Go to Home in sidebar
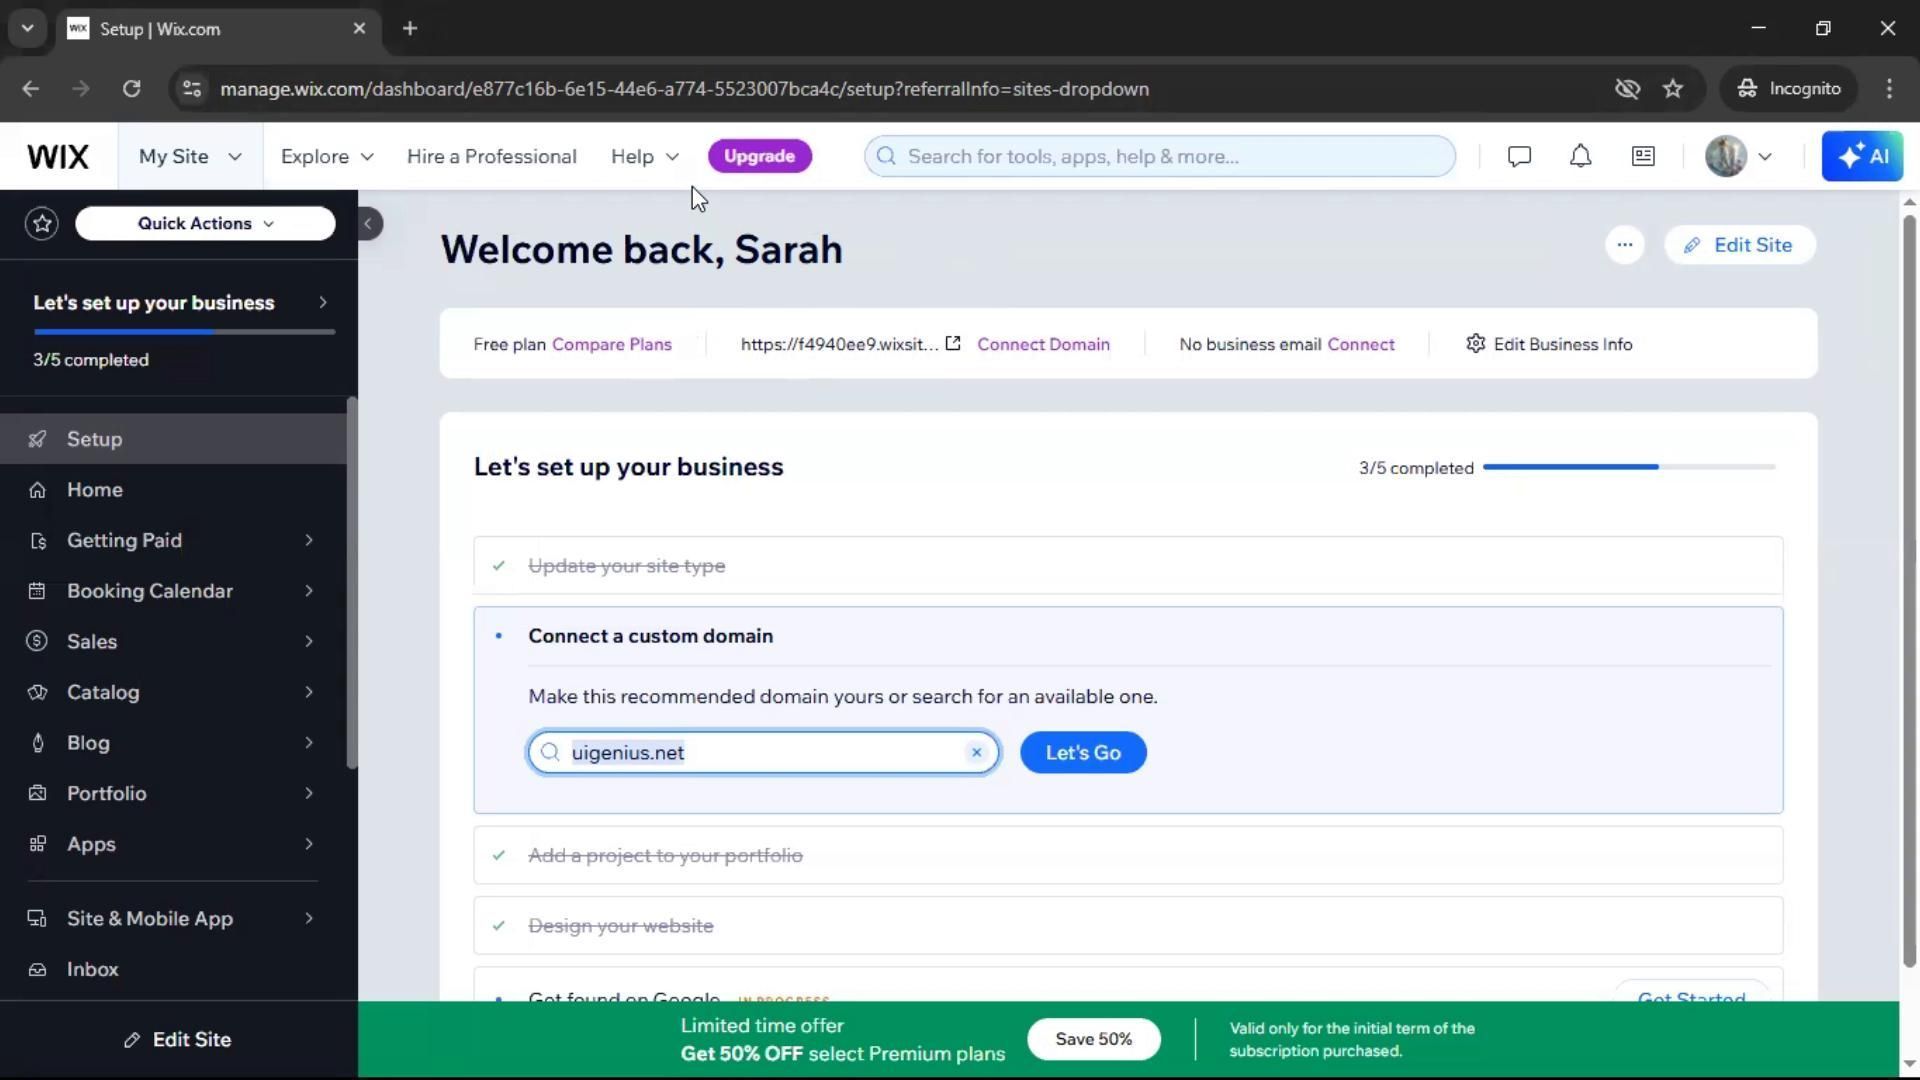The height and width of the screenshot is (1080, 1920). point(95,490)
